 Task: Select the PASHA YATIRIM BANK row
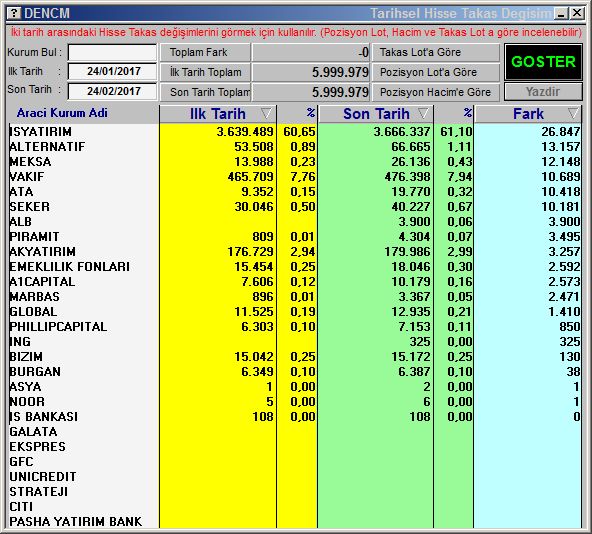(x=295, y=522)
